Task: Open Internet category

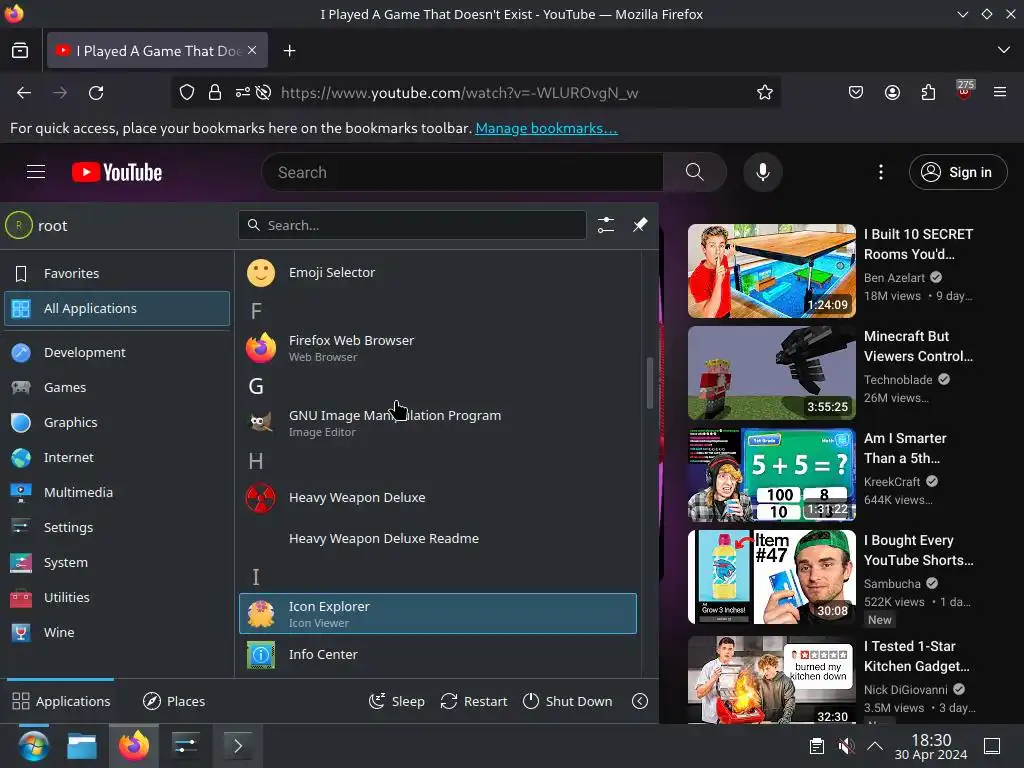Action: 117,457
